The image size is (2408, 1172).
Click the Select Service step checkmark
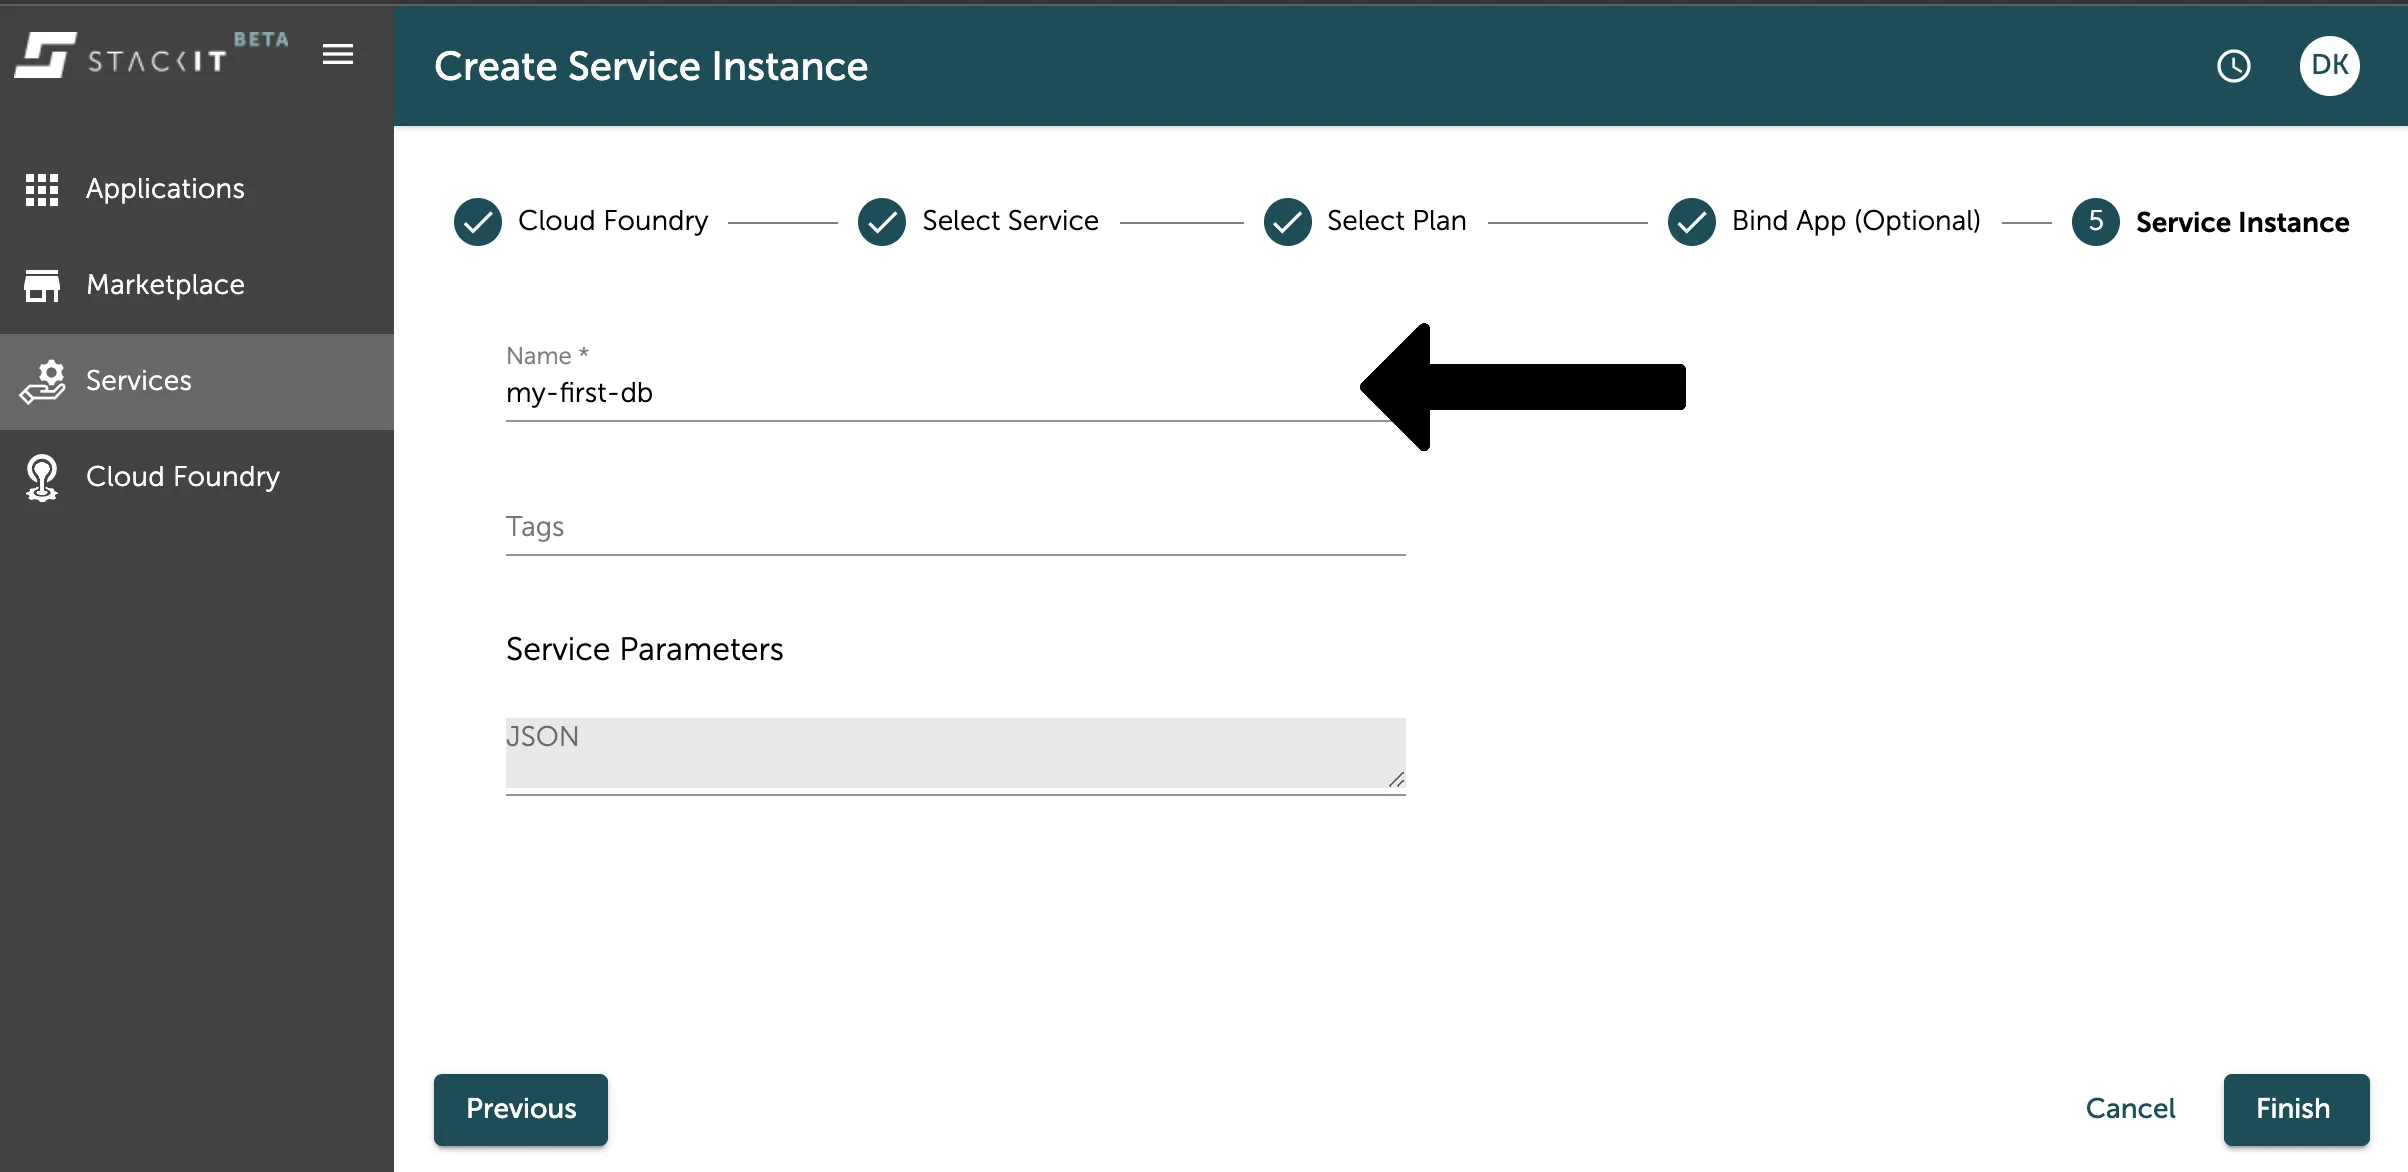tap(882, 221)
